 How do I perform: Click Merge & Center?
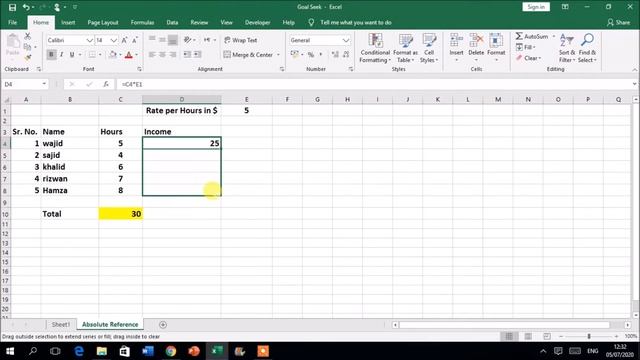pos(248,54)
